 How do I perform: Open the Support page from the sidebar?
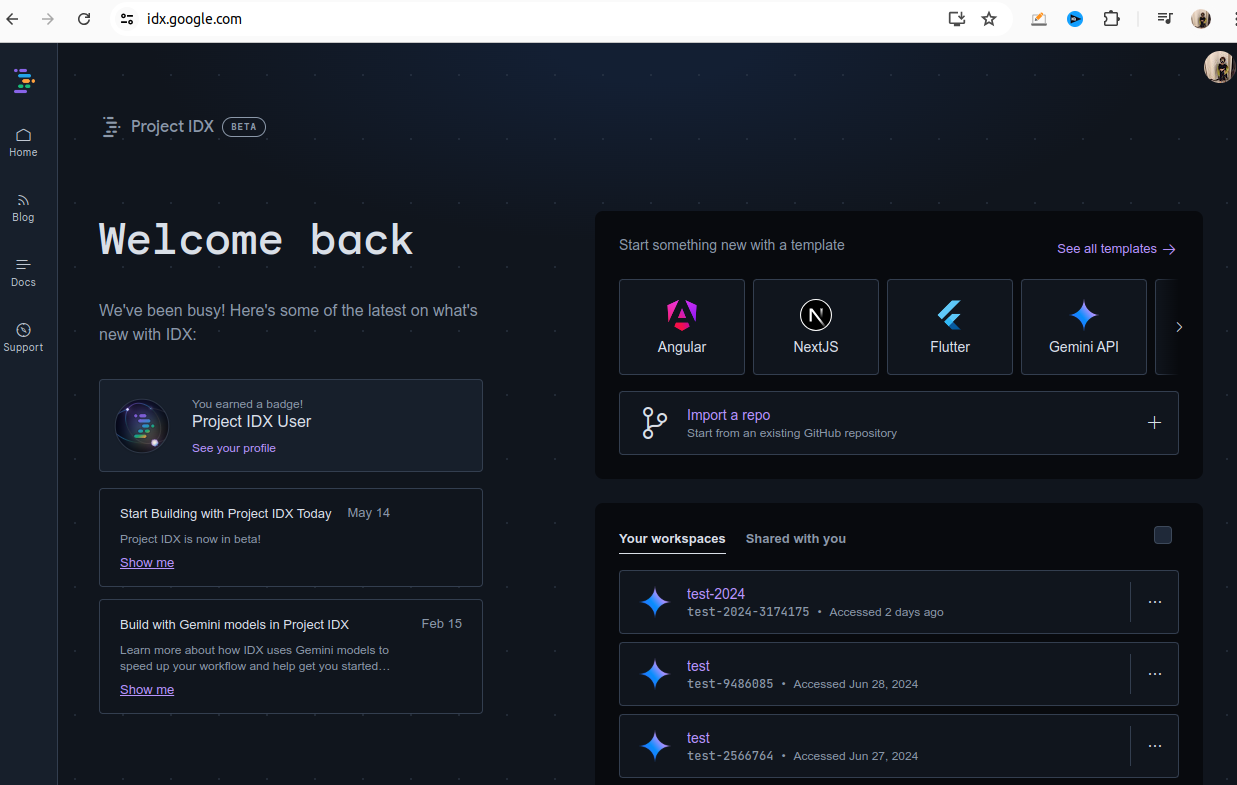click(x=22, y=337)
